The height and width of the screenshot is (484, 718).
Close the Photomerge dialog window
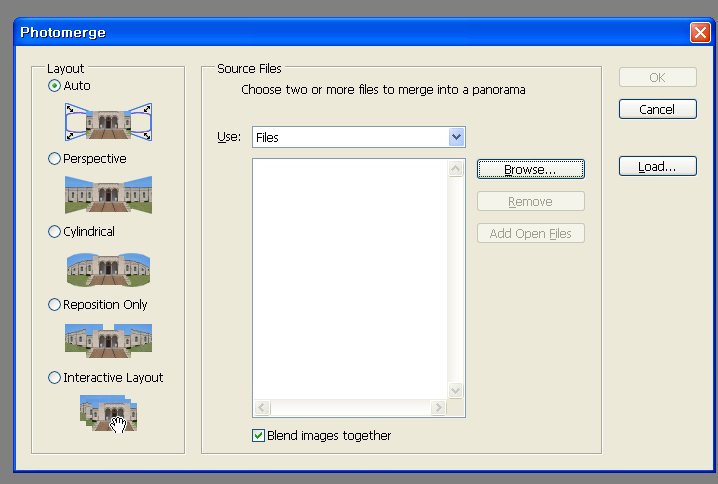(700, 33)
